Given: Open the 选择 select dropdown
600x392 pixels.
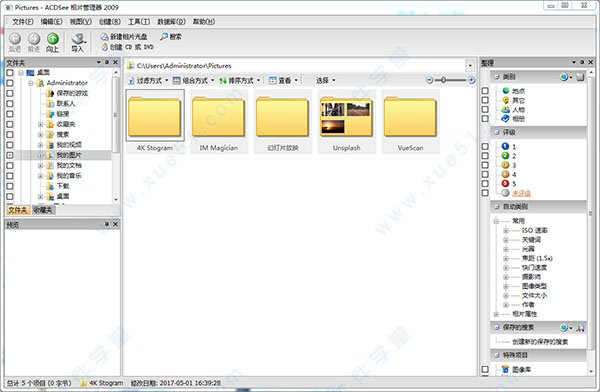Looking at the screenshot, I should pyautogui.click(x=325, y=80).
